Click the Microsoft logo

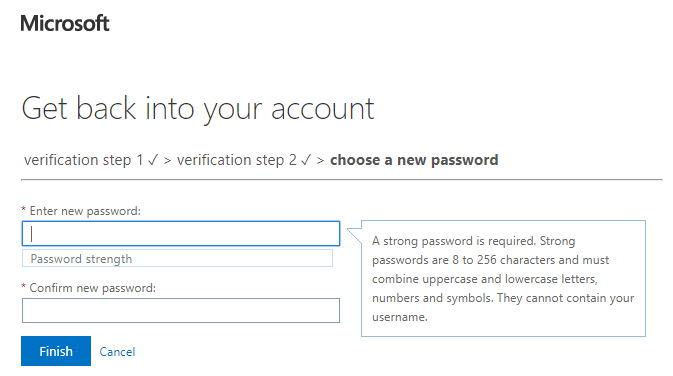[65, 23]
